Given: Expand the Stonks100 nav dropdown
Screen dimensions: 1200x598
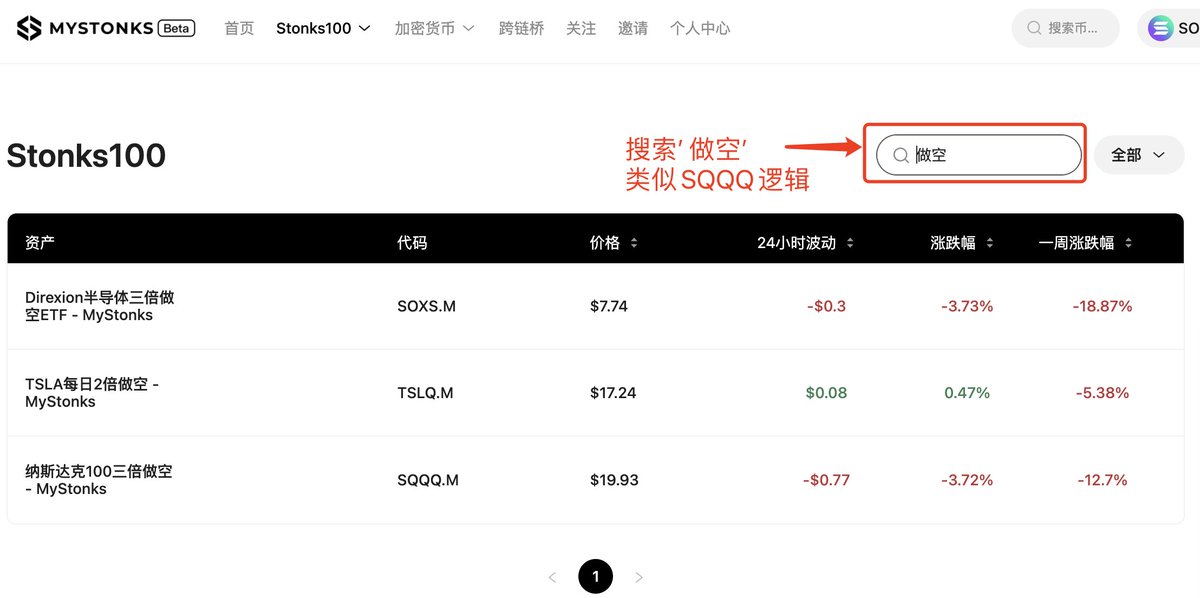Looking at the screenshot, I should (323, 28).
